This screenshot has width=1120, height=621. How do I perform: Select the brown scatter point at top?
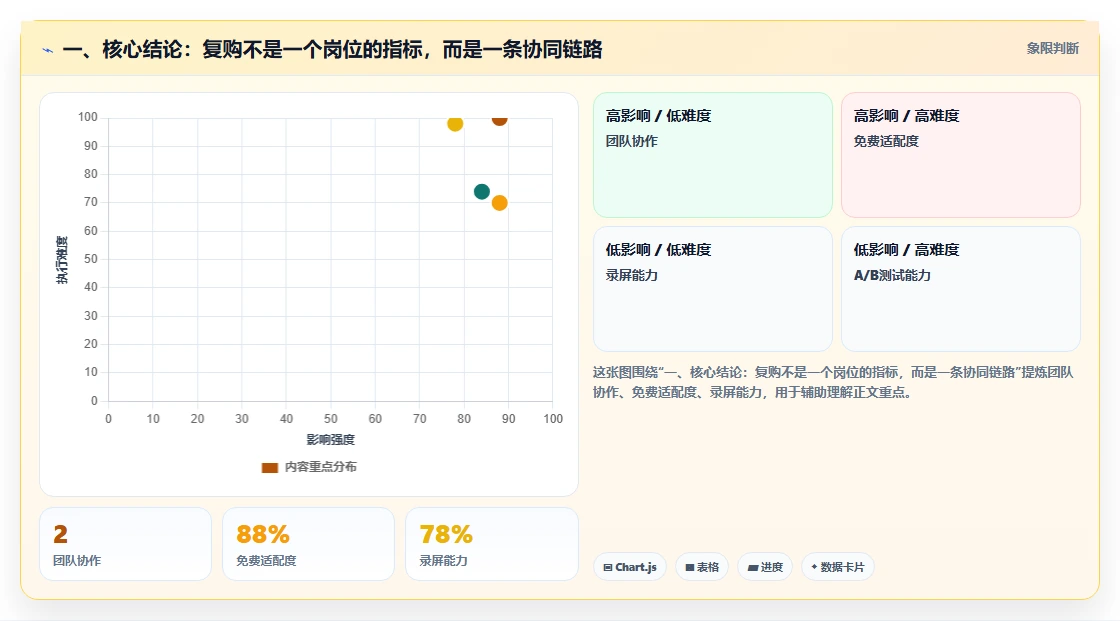(499, 119)
